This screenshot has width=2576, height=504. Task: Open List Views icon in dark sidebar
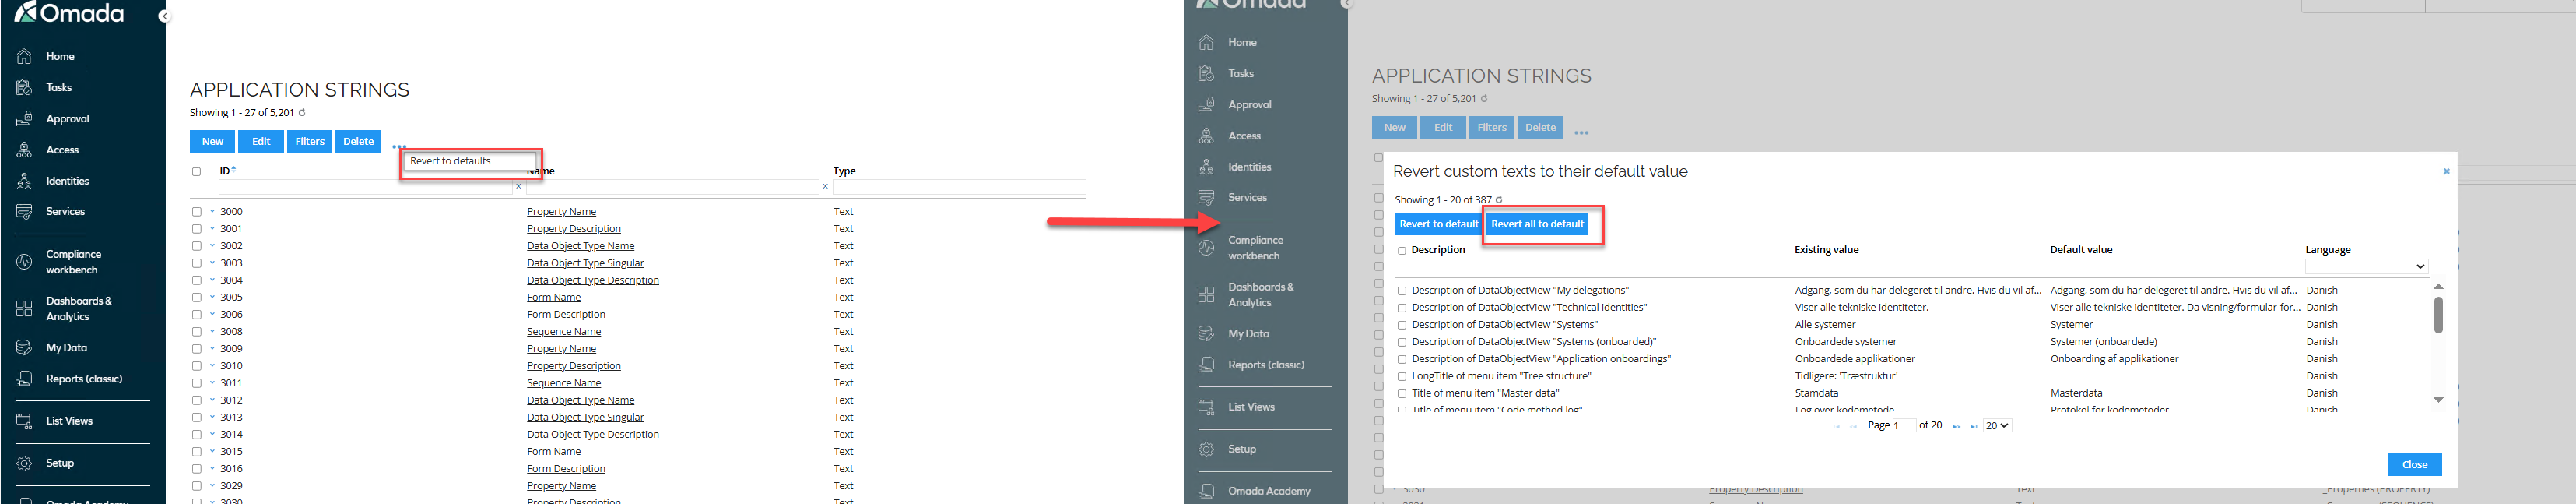(x=24, y=421)
